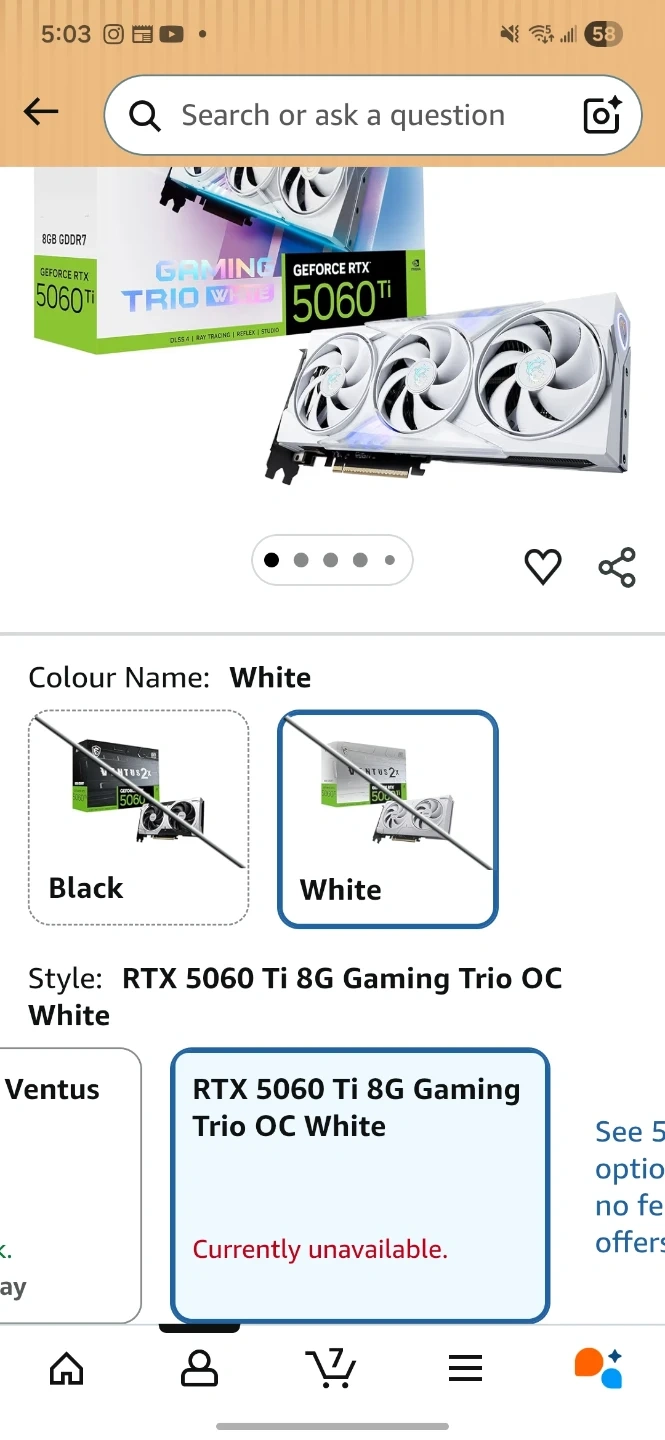The width and height of the screenshot is (665, 1440).
Task: Tap the back arrow icon
Action: click(41, 112)
